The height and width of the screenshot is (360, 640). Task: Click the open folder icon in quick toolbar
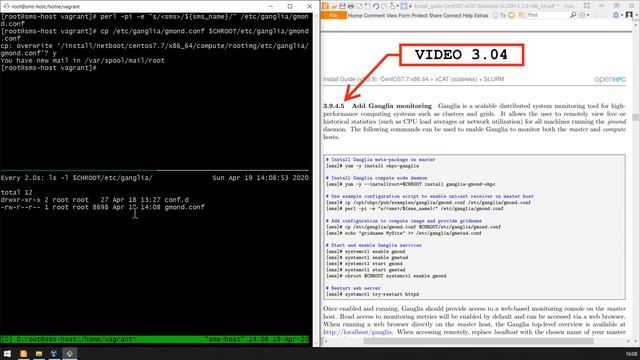click(x=334, y=6)
